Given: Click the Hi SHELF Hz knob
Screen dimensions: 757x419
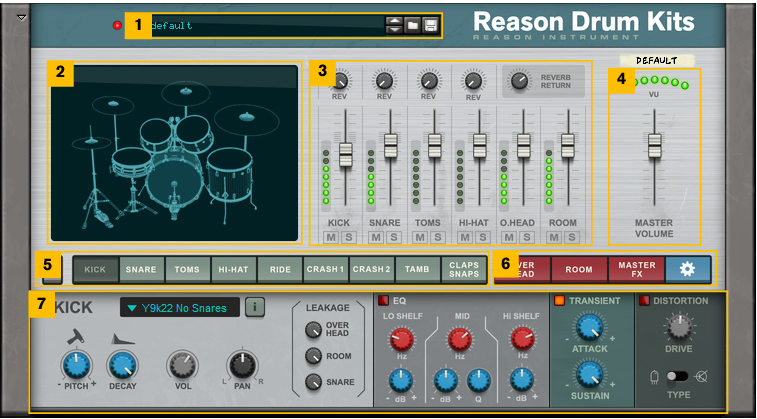Looking at the screenshot, I should pos(522,339).
